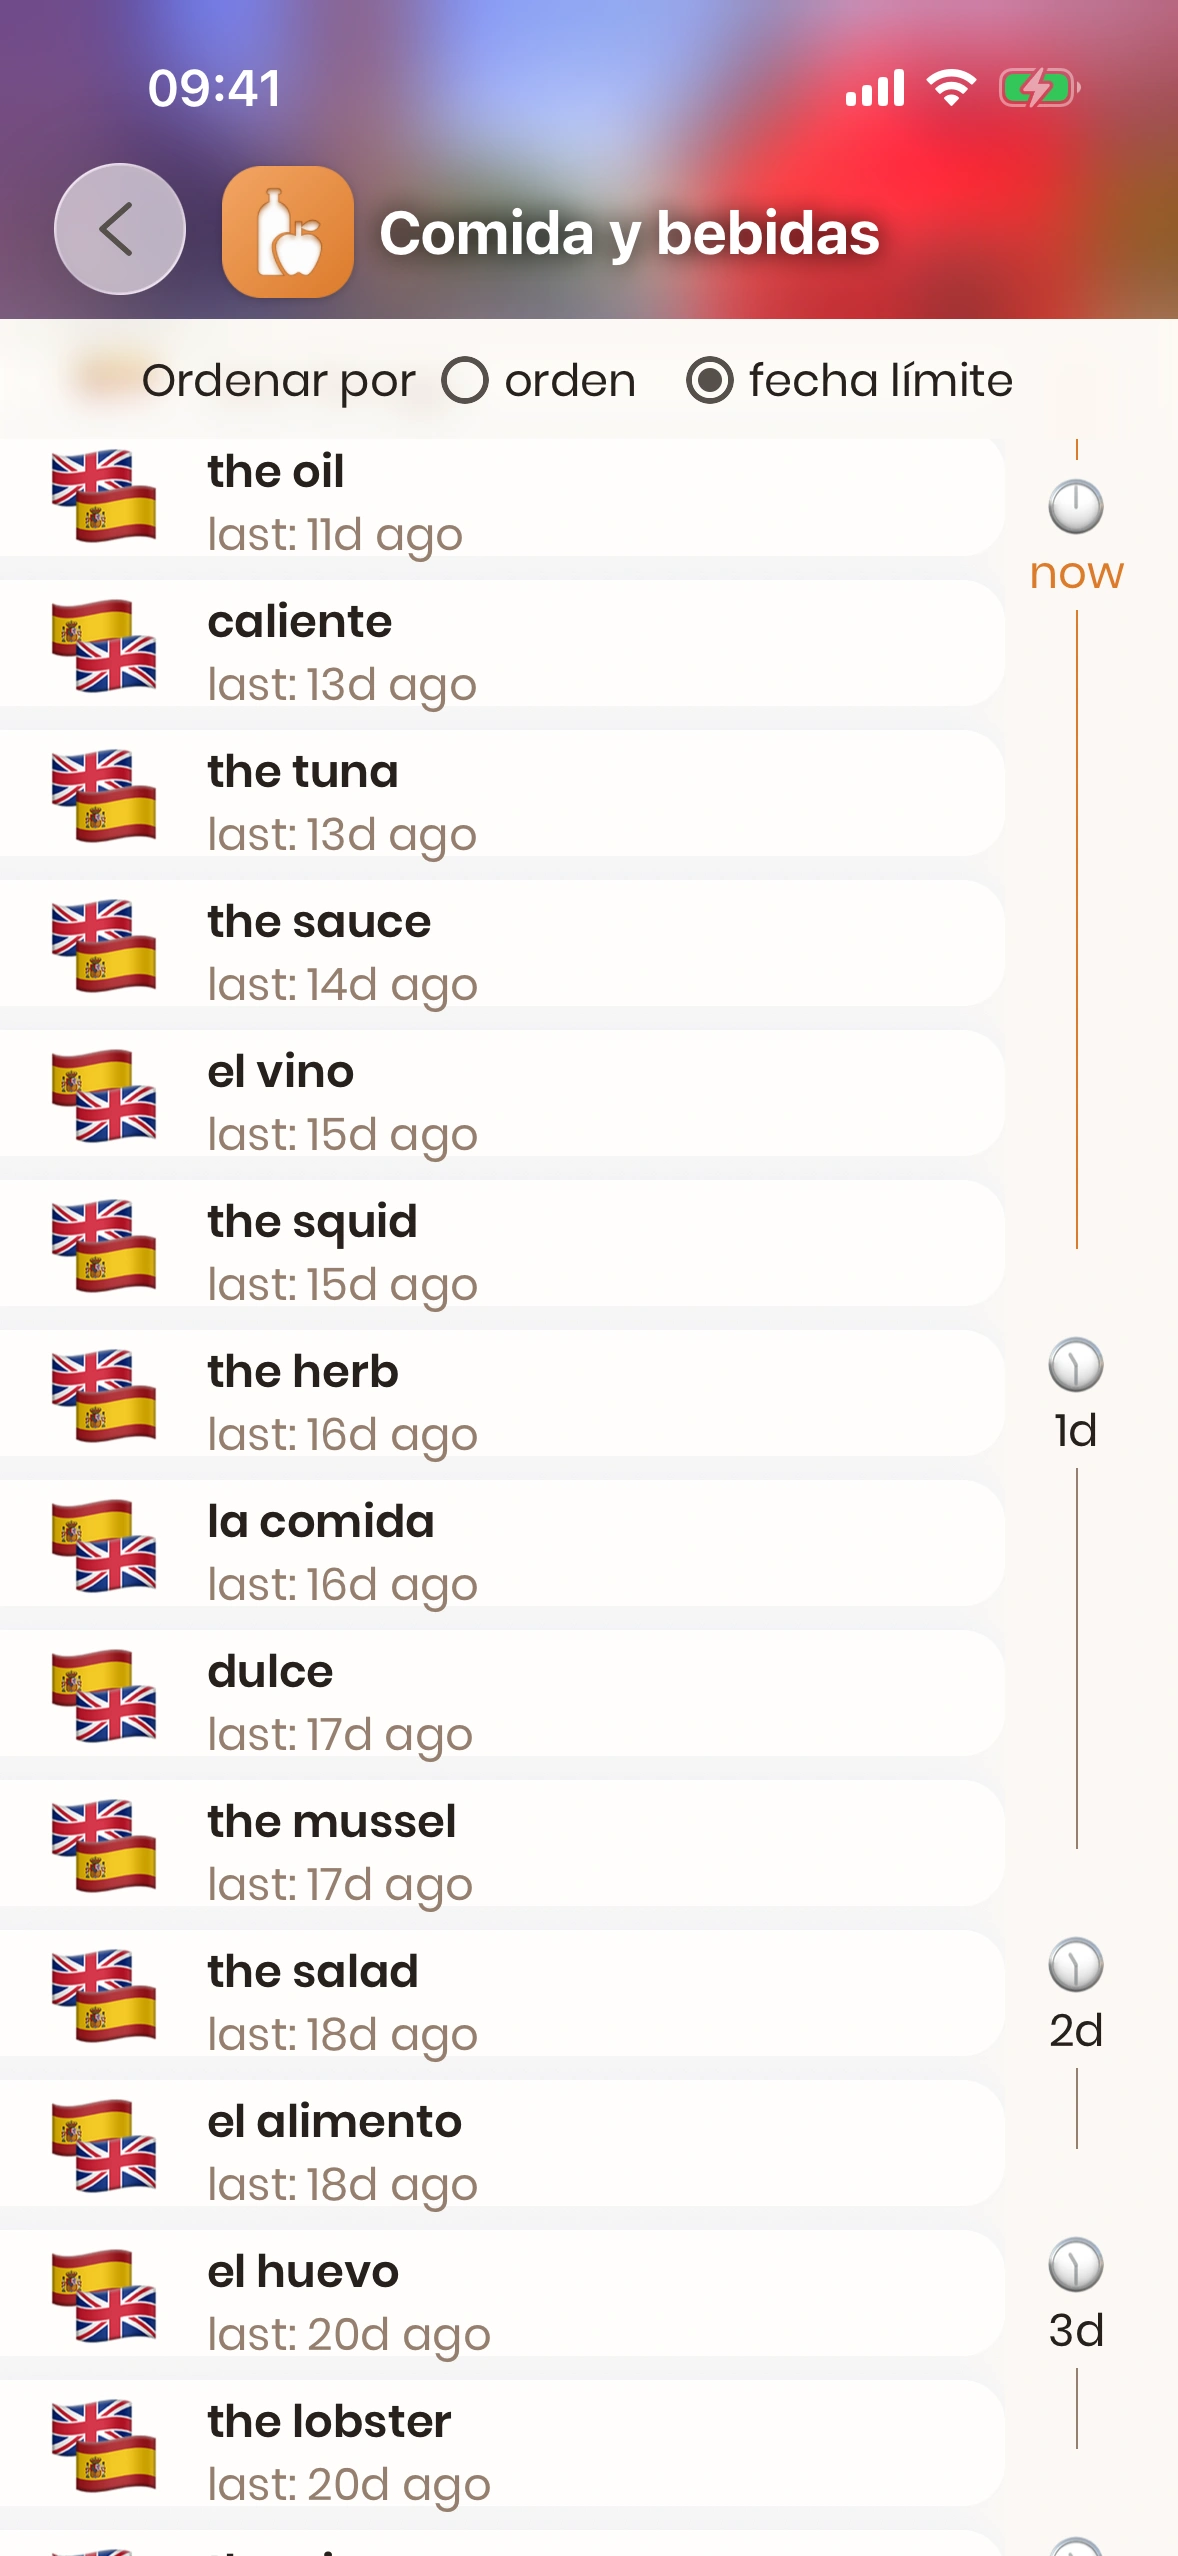
Task: Click the clock icon above 'now'
Action: [x=1076, y=507]
